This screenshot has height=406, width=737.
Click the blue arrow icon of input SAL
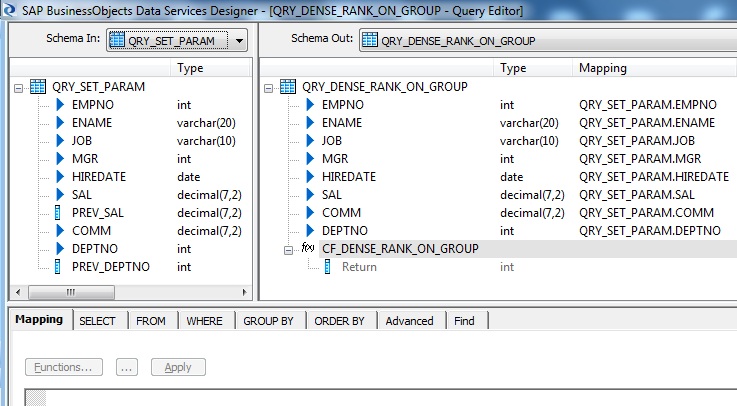(60, 195)
